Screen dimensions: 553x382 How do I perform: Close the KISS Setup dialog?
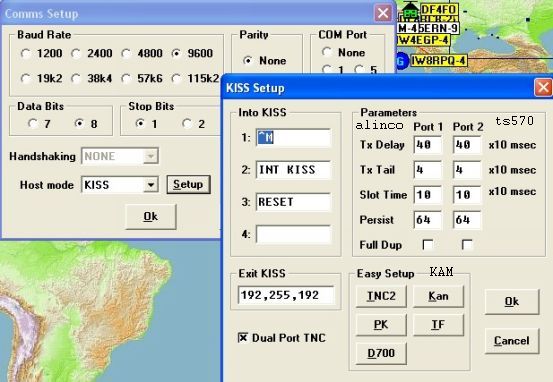(543, 87)
